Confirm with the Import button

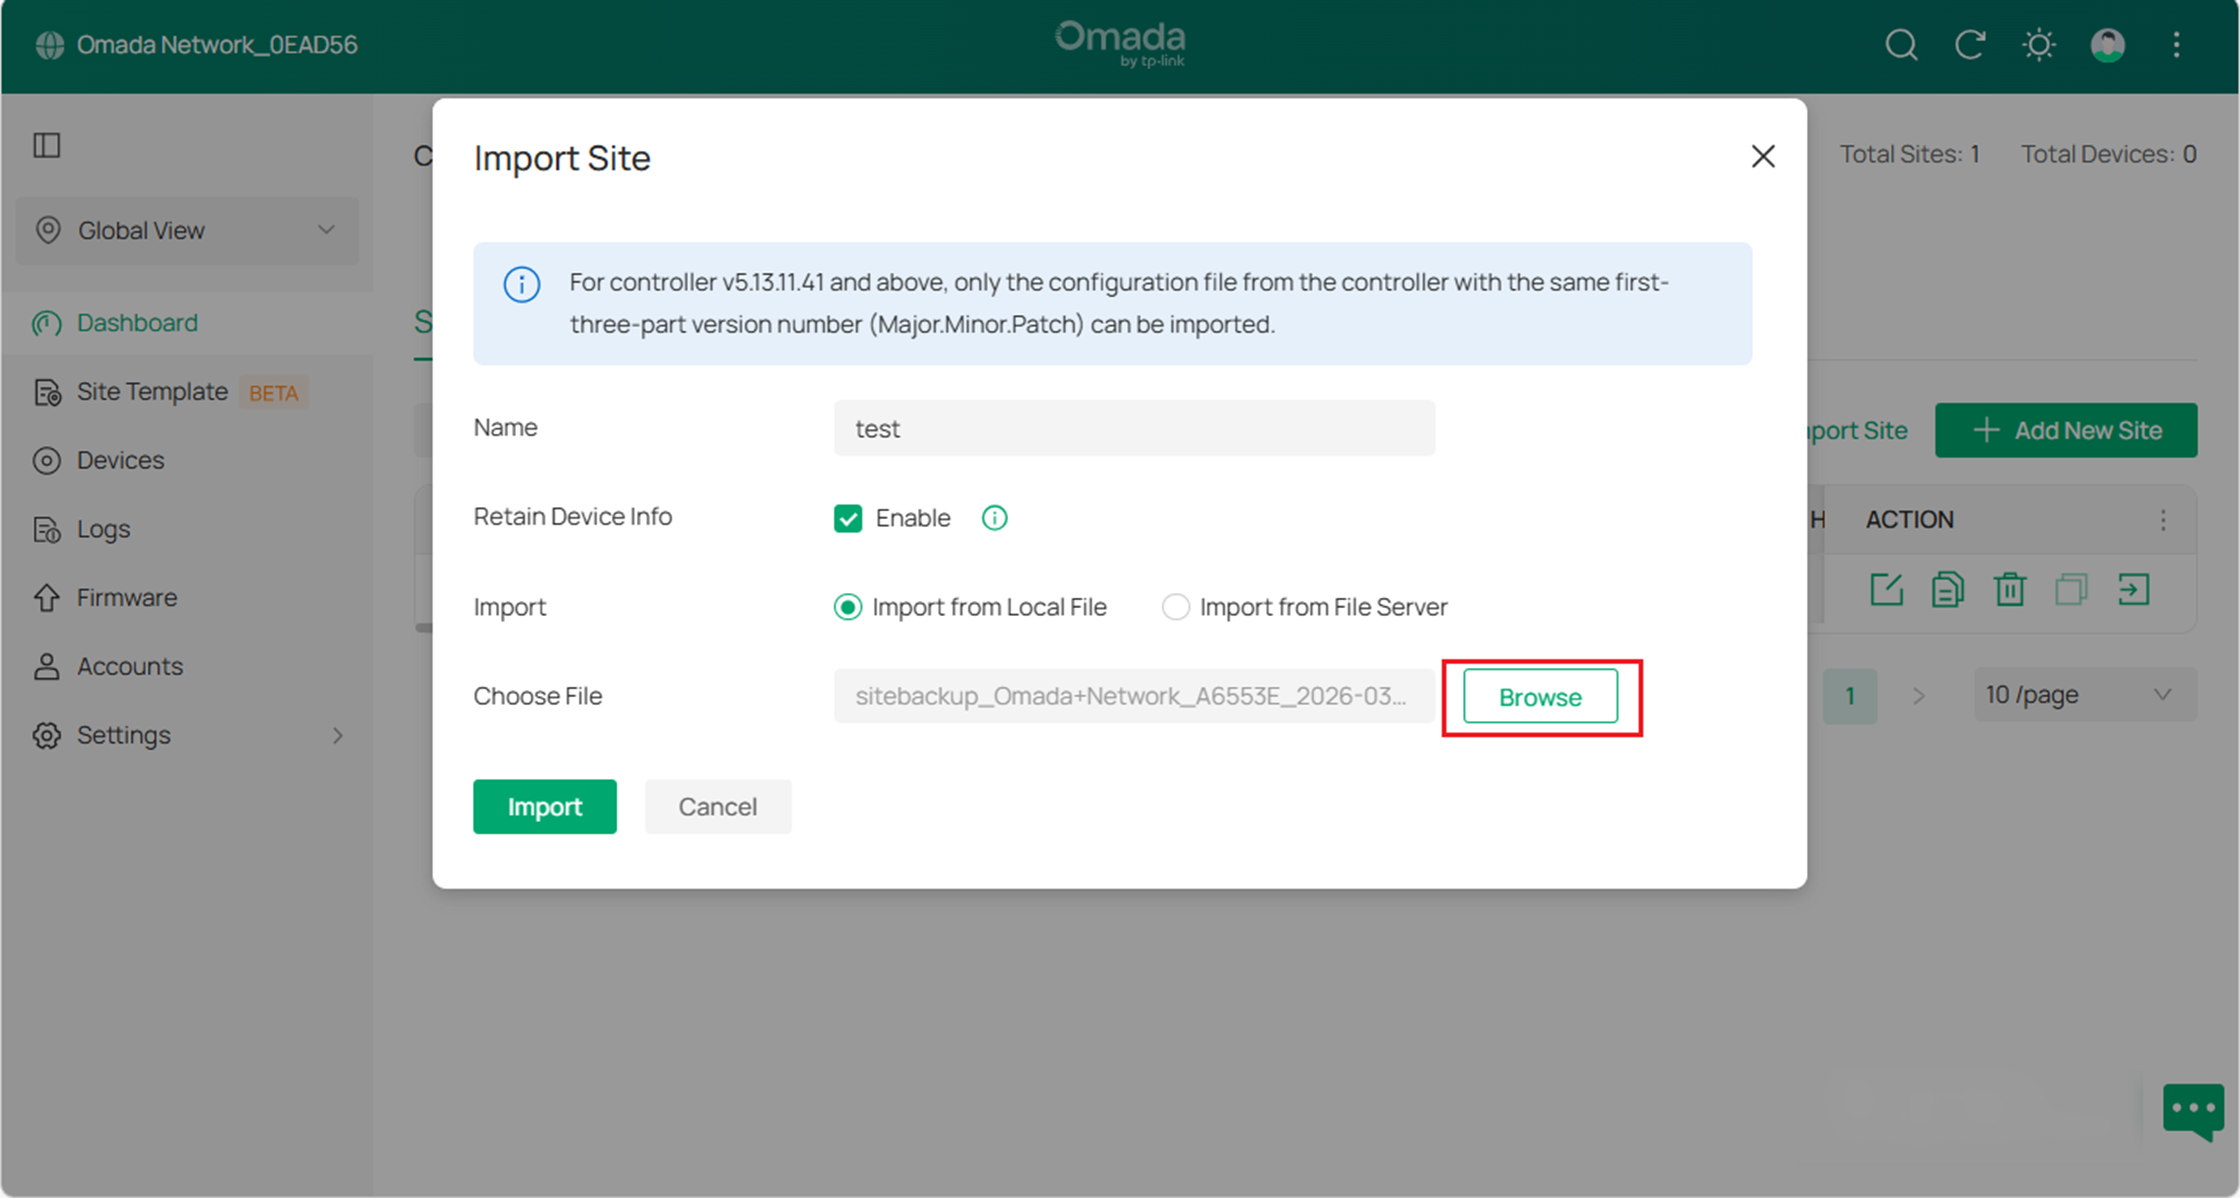pyautogui.click(x=544, y=806)
